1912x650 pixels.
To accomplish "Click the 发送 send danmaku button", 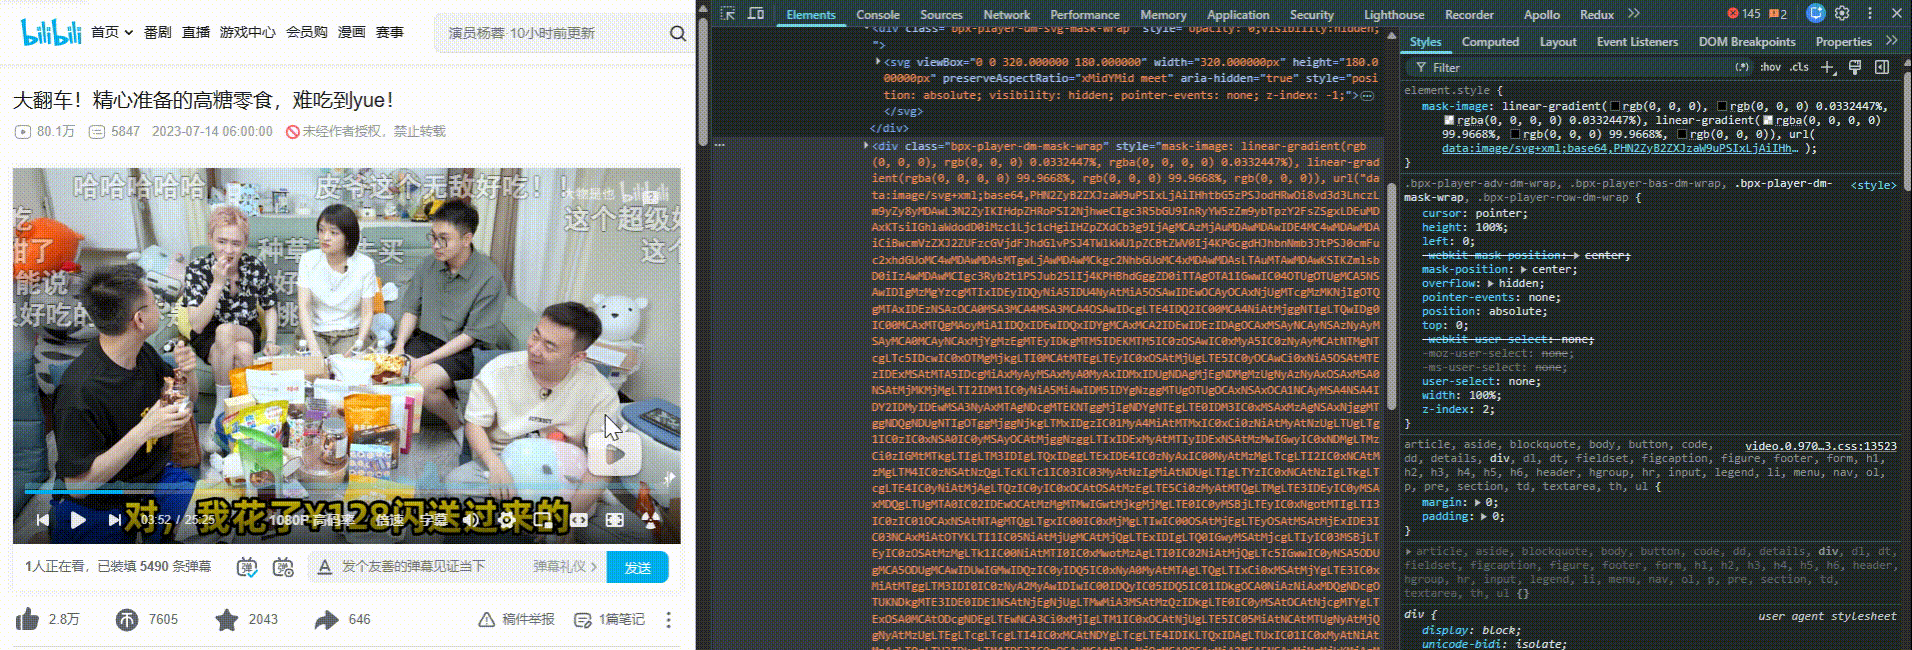I will 638,567.
